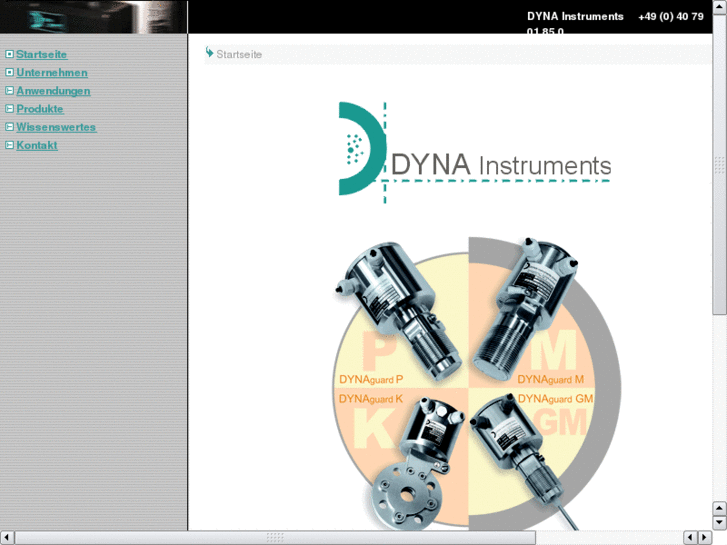
Task: Expand the Produkte menu icon
Action: [9, 109]
